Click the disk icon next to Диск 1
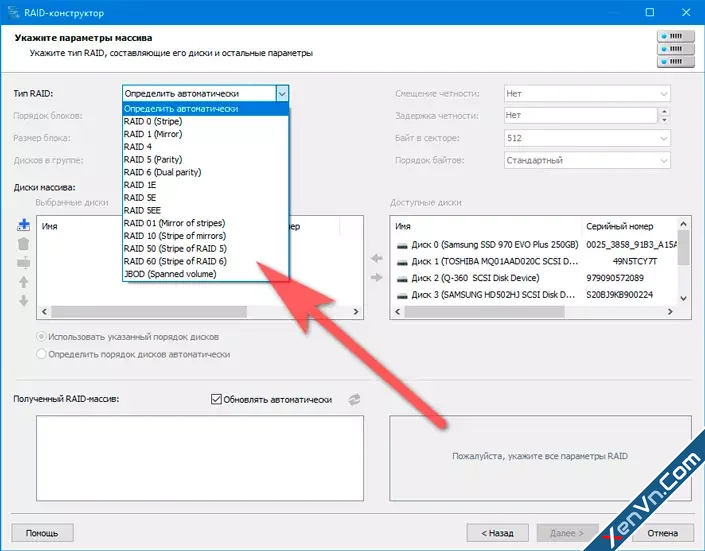Image resolution: width=705 pixels, height=551 pixels. point(402,262)
